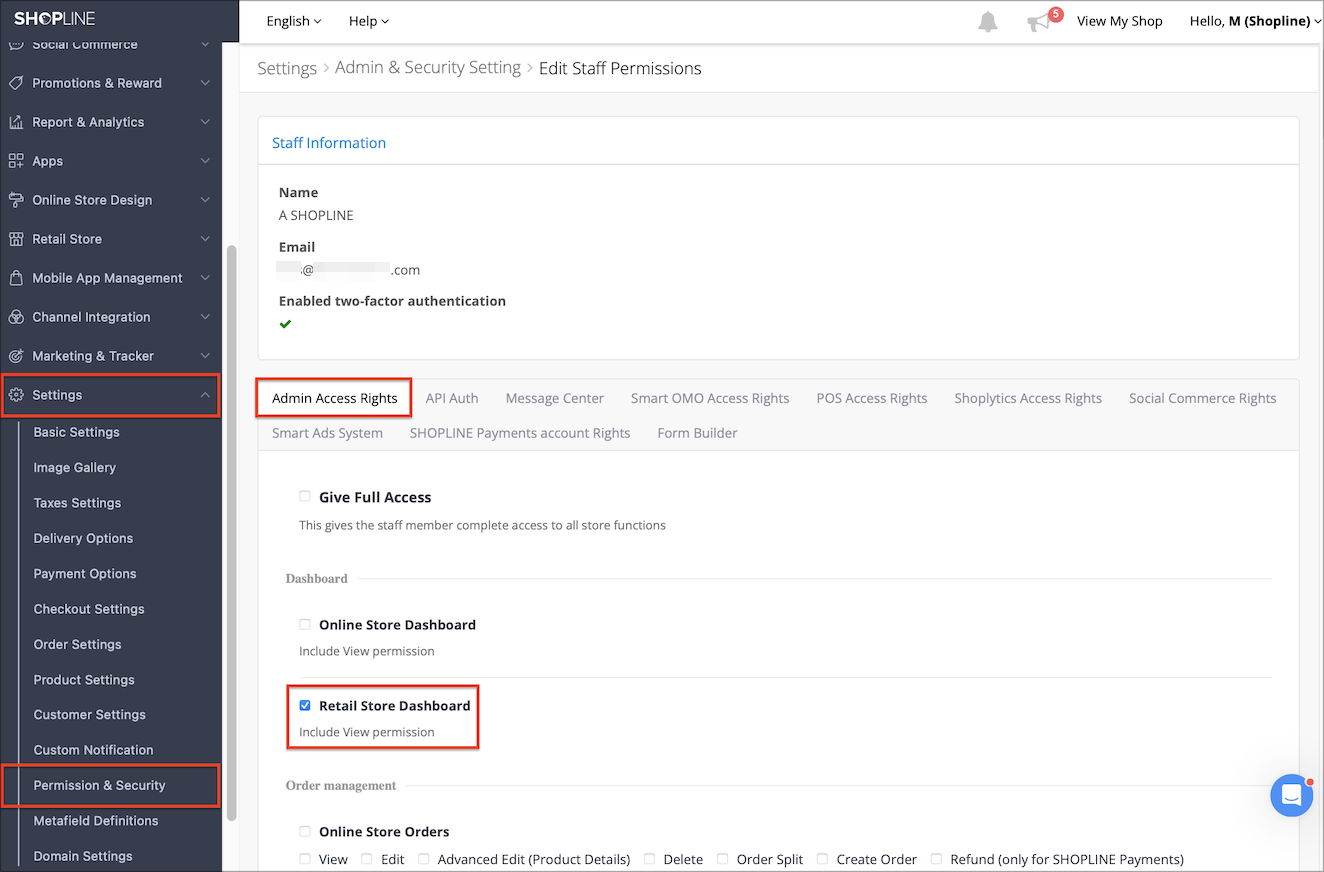The width and height of the screenshot is (1324, 872).
Task: Go to Admin & Security Setting breadcrumb
Action: [x=428, y=68]
